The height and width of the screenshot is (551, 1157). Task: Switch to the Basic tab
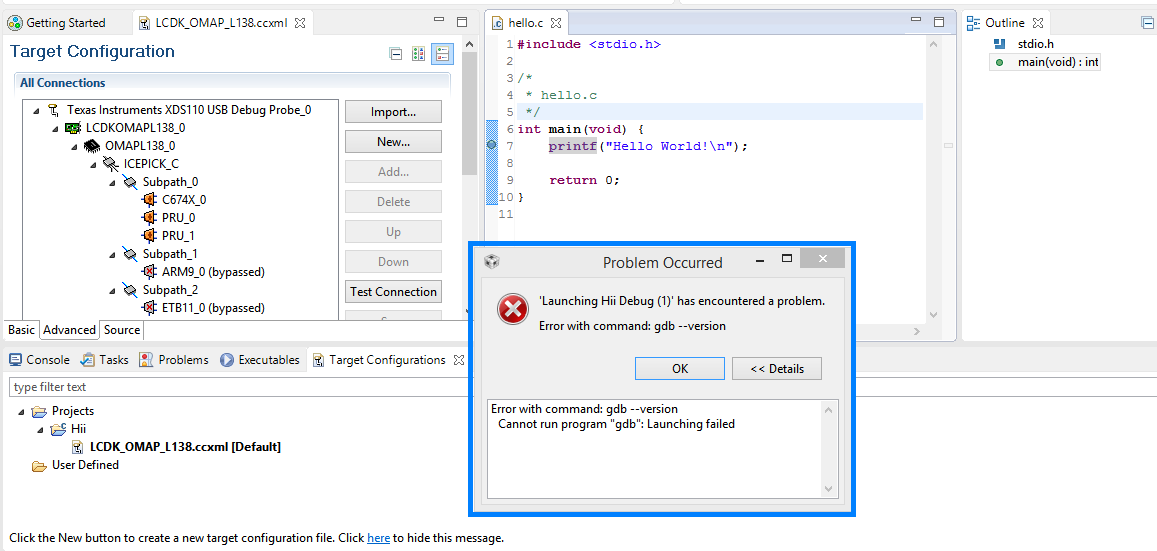[21, 330]
